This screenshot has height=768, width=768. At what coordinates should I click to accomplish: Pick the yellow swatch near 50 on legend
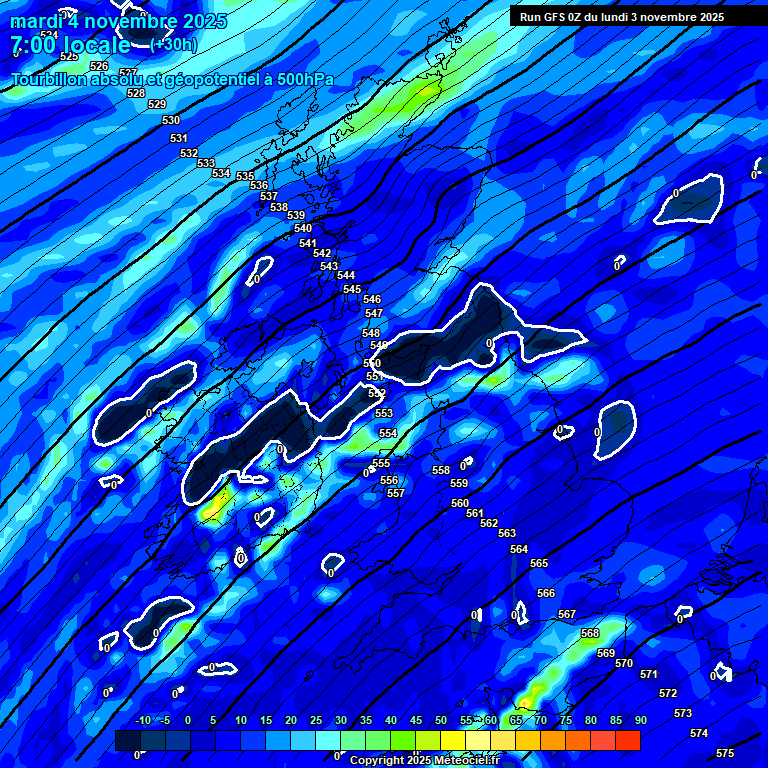(453, 741)
